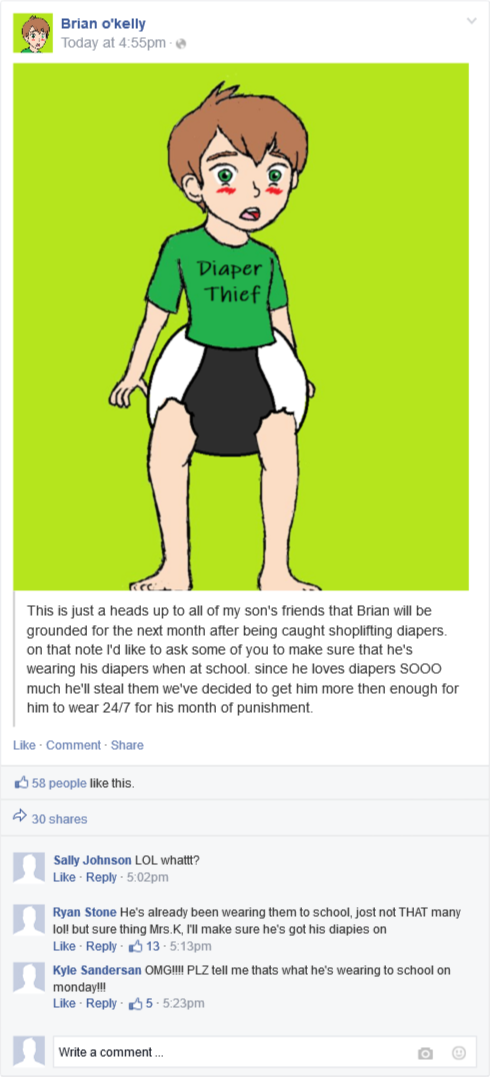Screen dimensions: 490x1077
Task: Click the camera icon to attach a photo
Action: (x=425, y=1053)
